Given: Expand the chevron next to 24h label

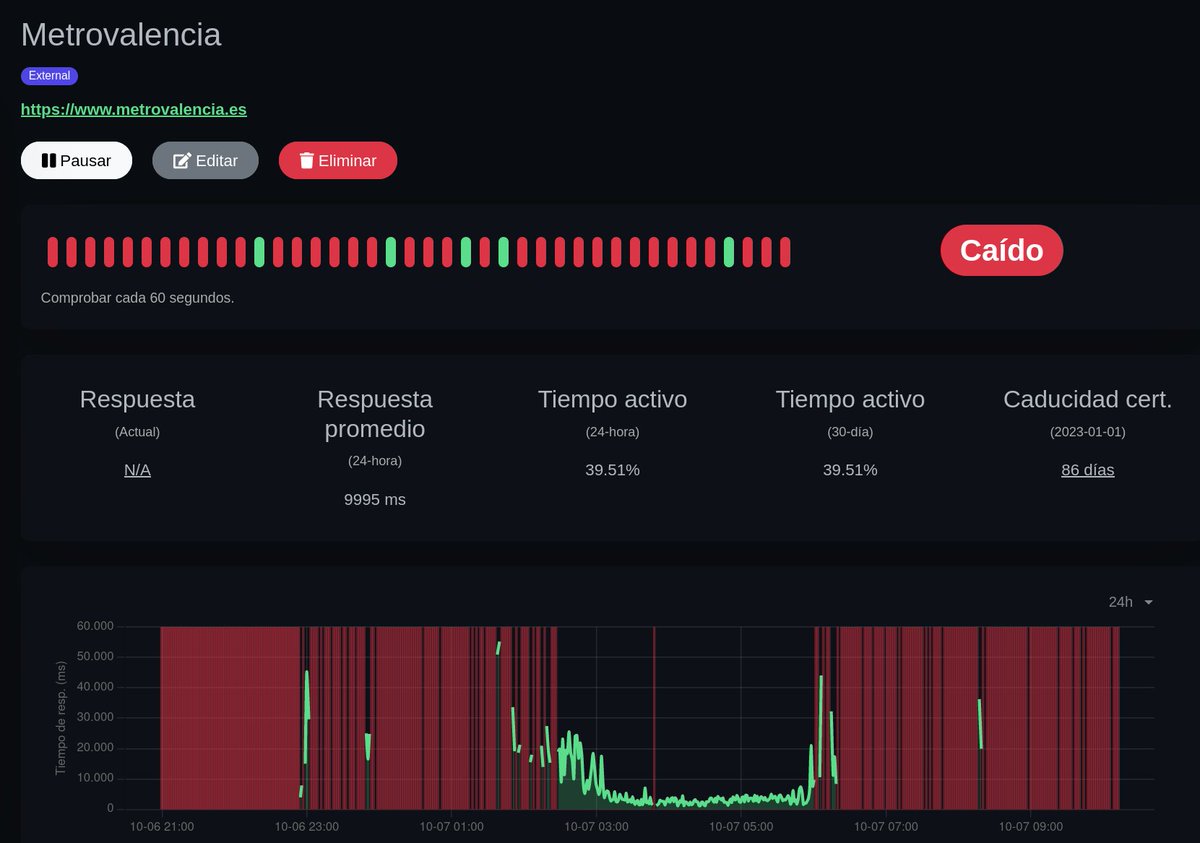Looking at the screenshot, I should [x=1148, y=602].
